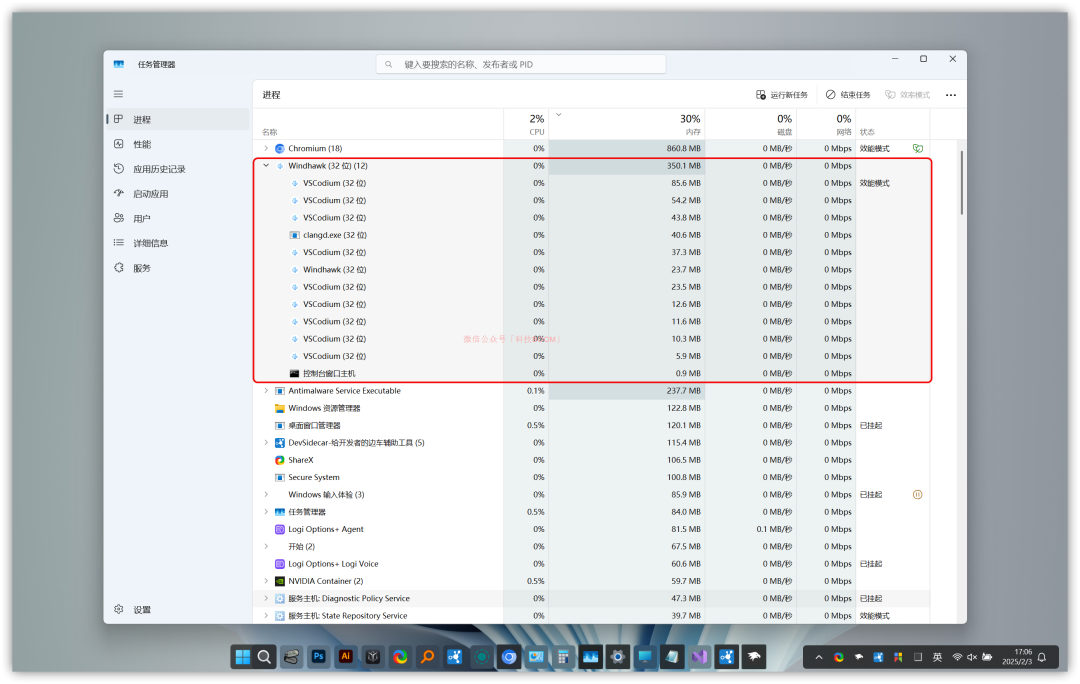
Task: Click the ShareX process icon
Action: click(280, 459)
